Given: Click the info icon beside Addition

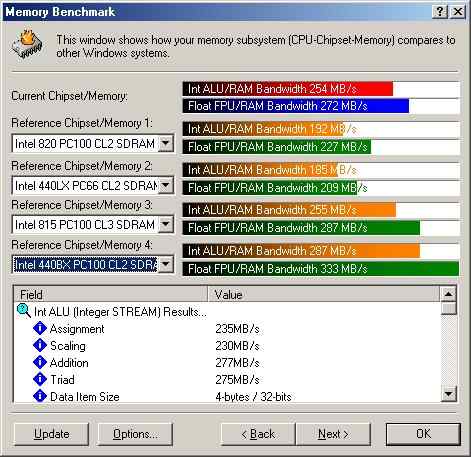Looking at the screenshot, I should coord(40,362).
